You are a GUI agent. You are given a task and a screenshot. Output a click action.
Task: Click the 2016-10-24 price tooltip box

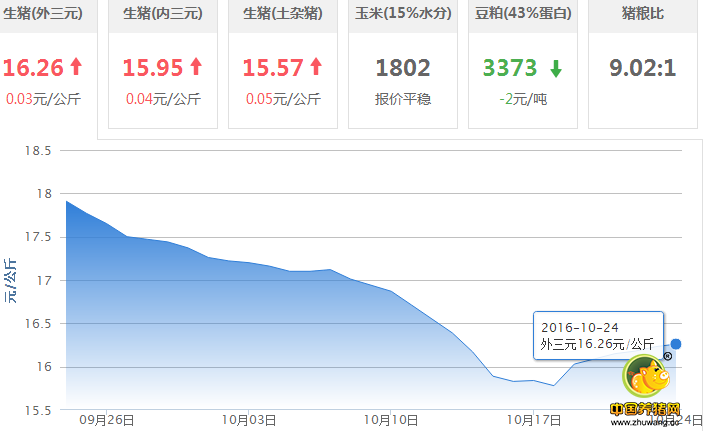click(597, 336)
